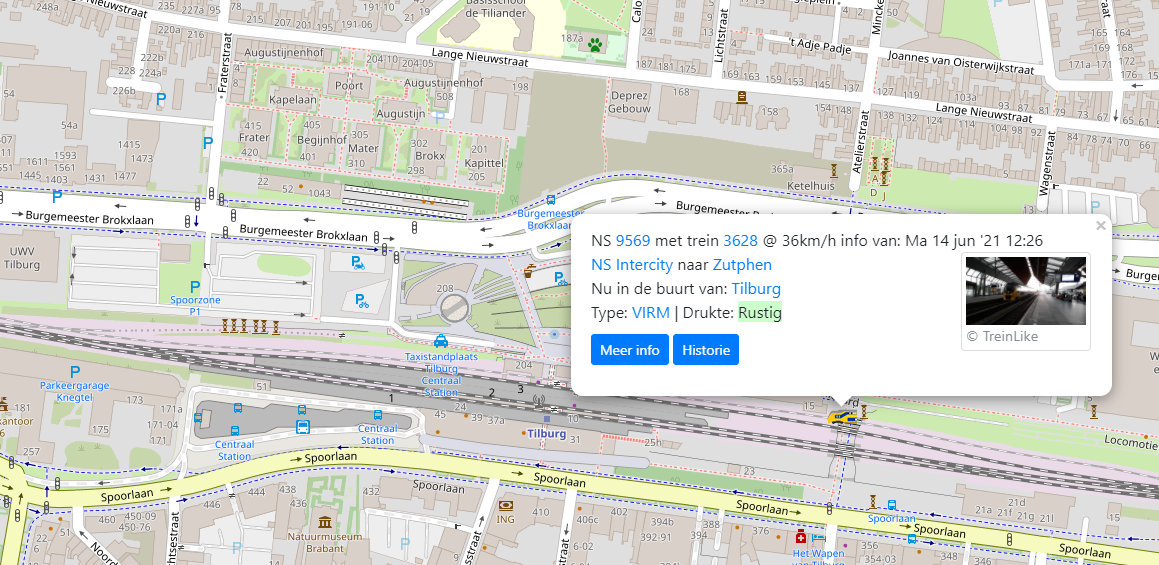Click the ING bank ATM icon
The width and height of the screenshot is (1159, 565).
point(506,505)
